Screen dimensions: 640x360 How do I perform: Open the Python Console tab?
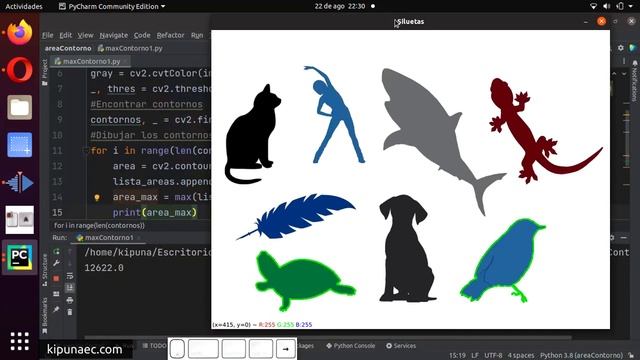click(x=350, y=346)
